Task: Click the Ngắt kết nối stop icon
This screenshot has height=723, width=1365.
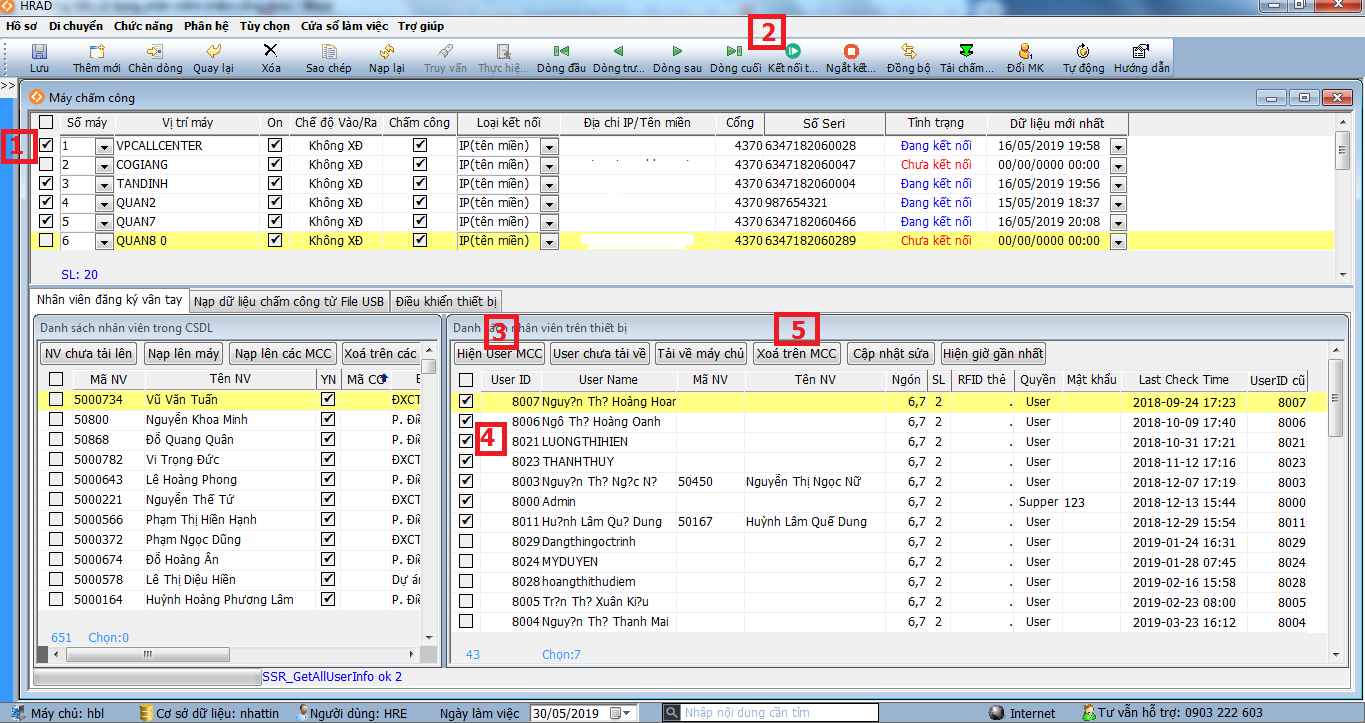Action: pos(851,52)
